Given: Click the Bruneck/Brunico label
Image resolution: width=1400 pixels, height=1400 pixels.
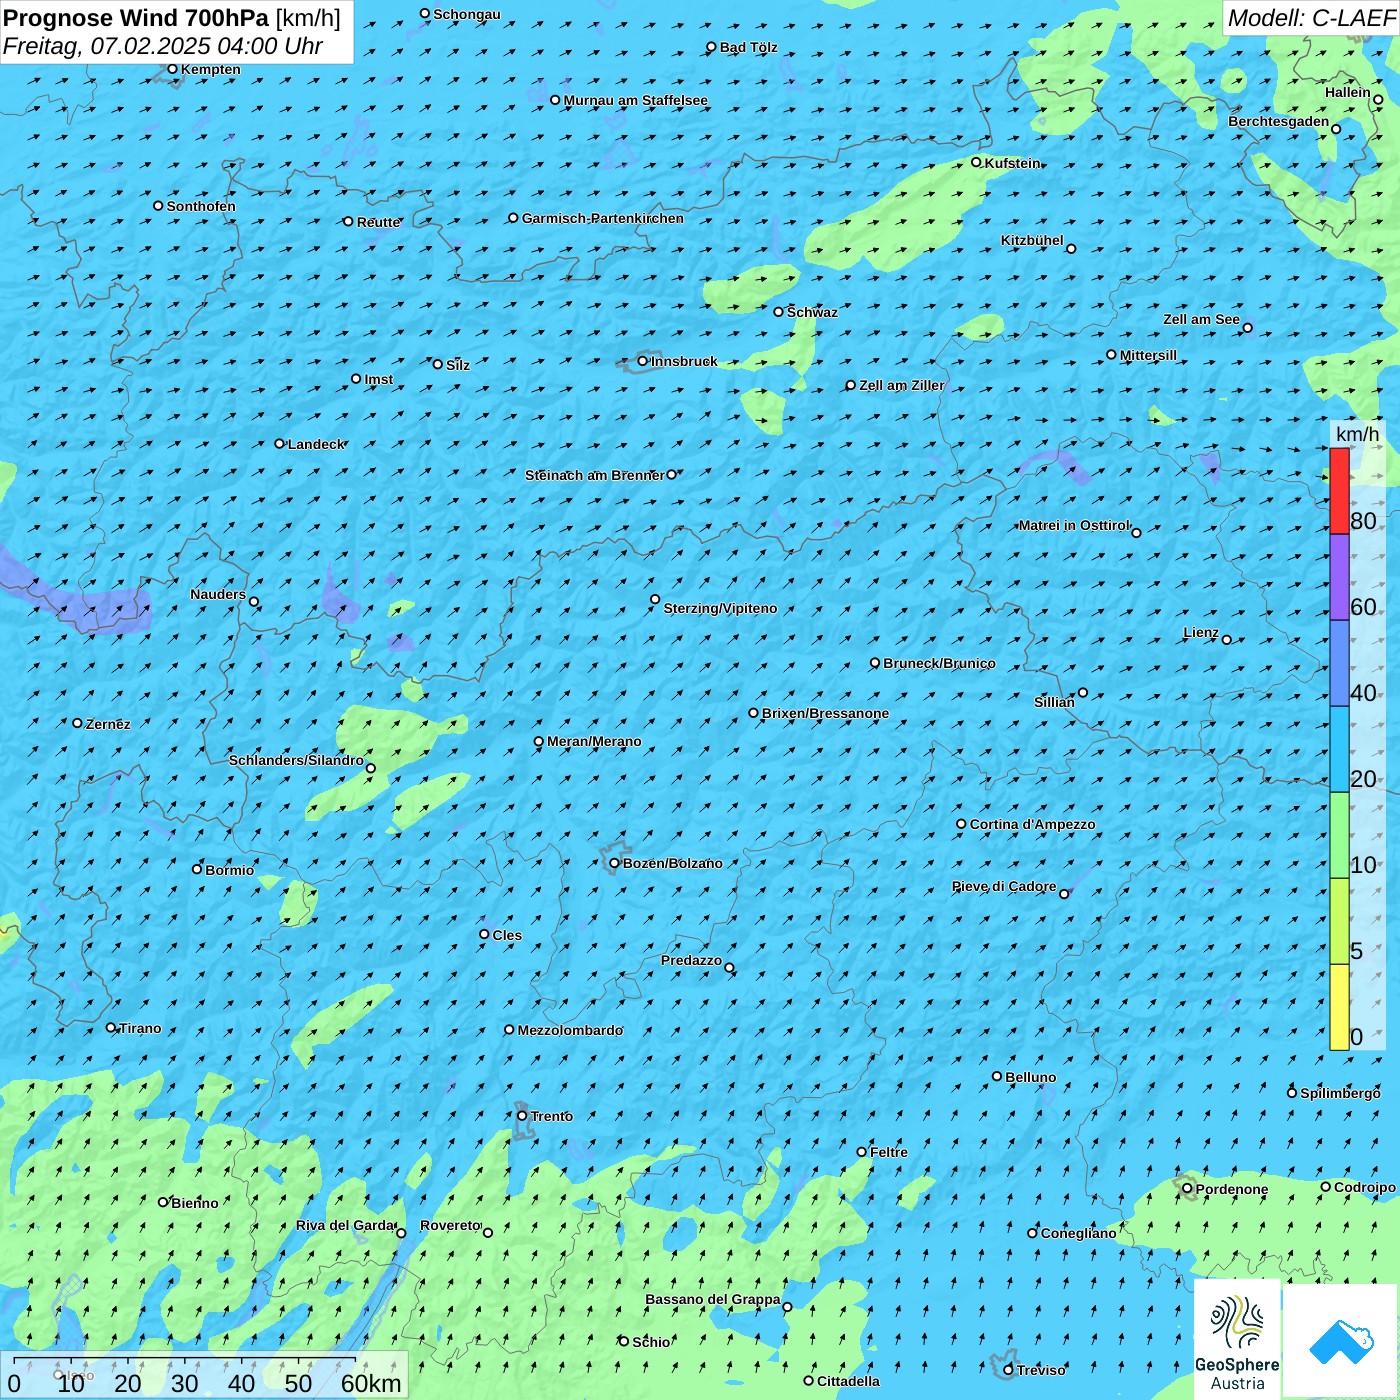Looking at the screenshot, I should click(x=939, y=663).
